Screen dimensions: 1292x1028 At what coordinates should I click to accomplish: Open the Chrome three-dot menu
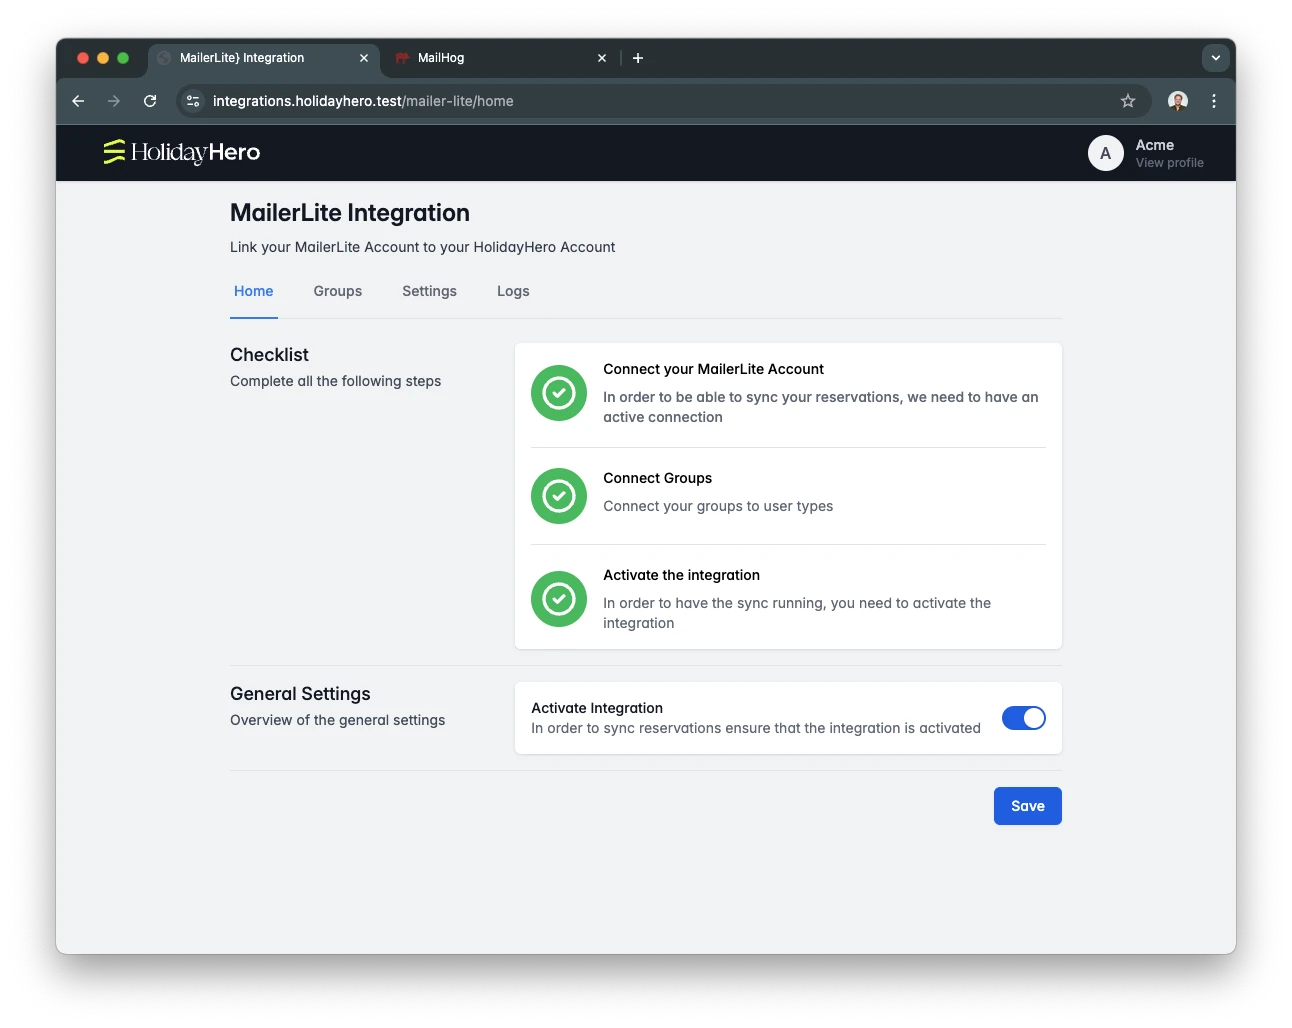click(1214, 101)
